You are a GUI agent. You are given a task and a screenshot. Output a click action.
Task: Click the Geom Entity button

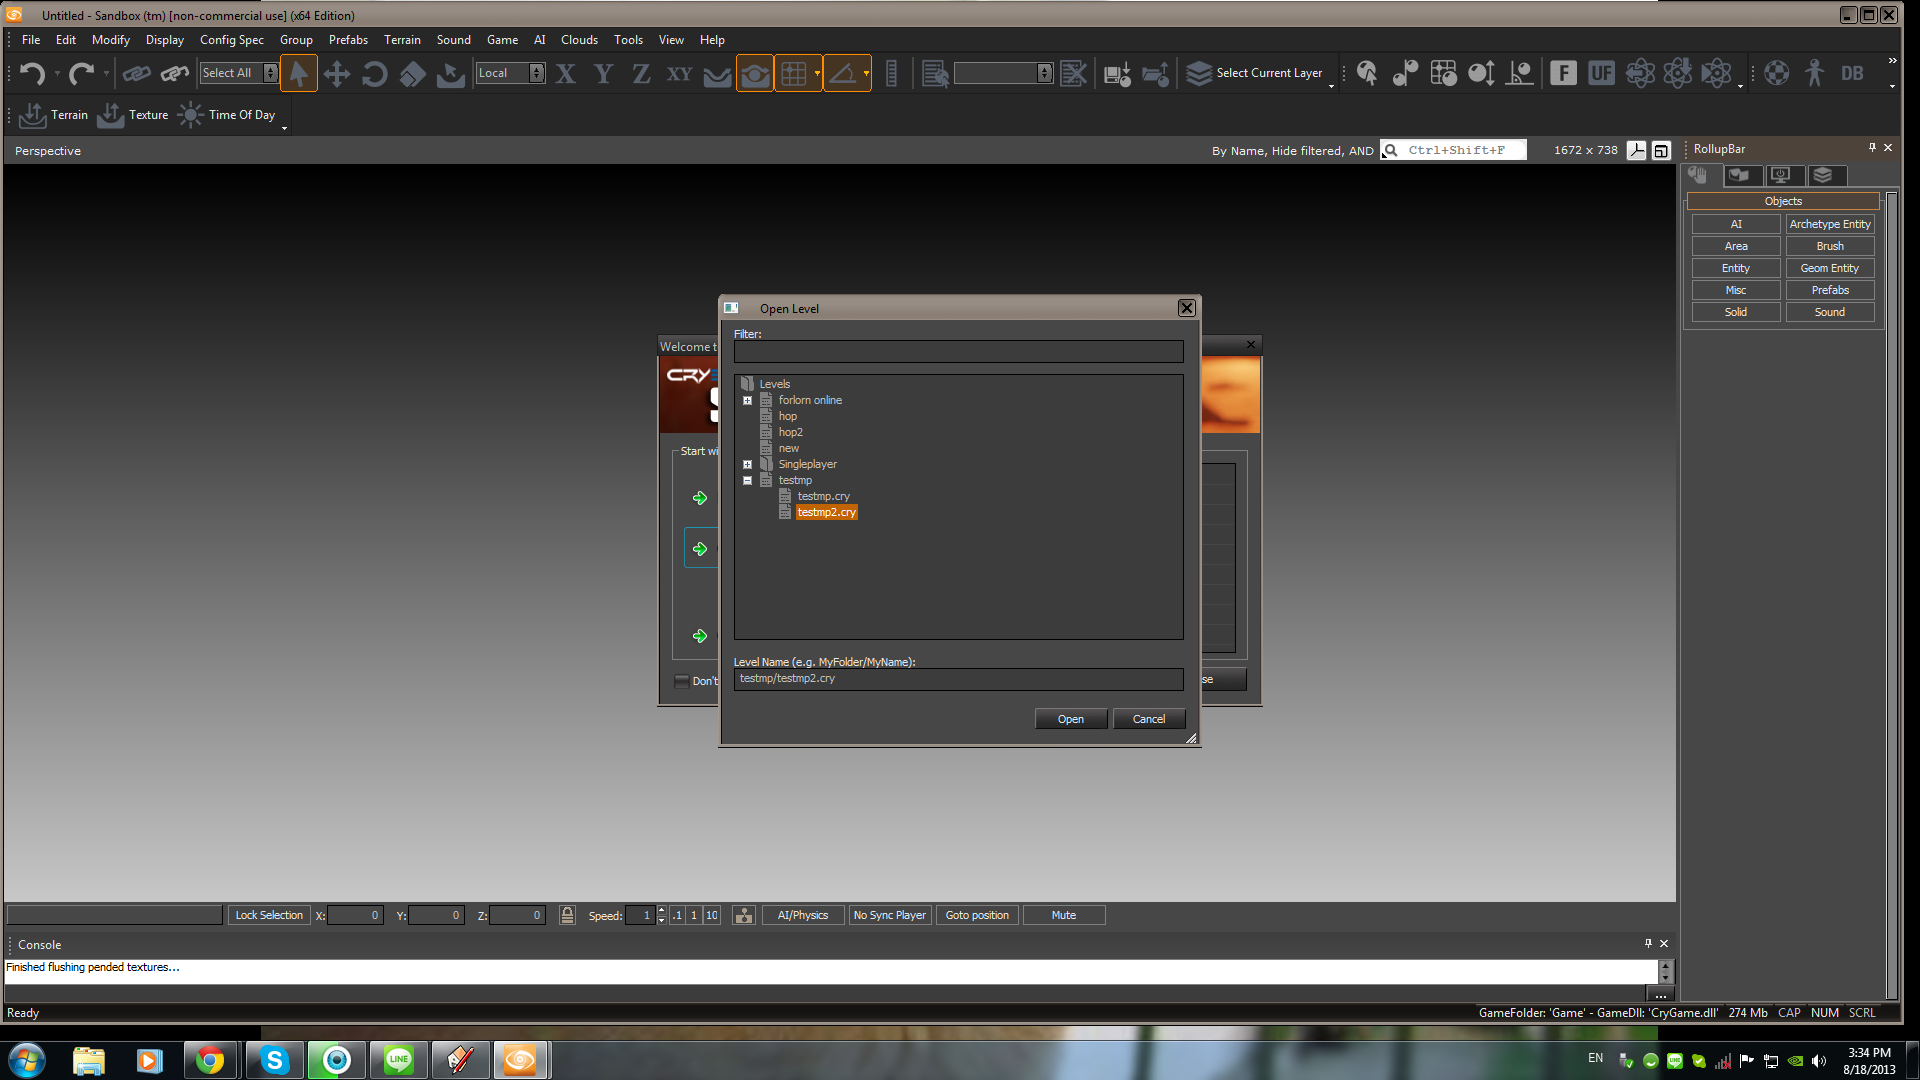(1829, 268)
